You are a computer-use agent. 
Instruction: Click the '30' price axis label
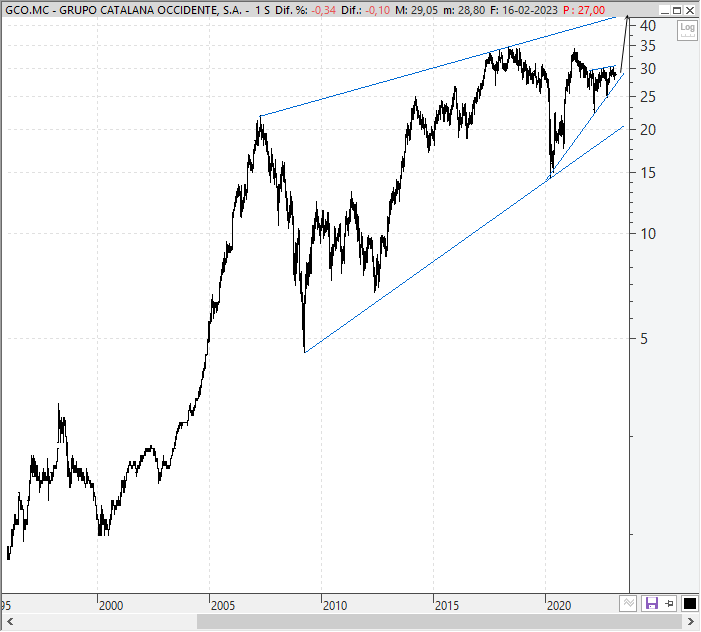pyautogui.click(x=647, y=69)
